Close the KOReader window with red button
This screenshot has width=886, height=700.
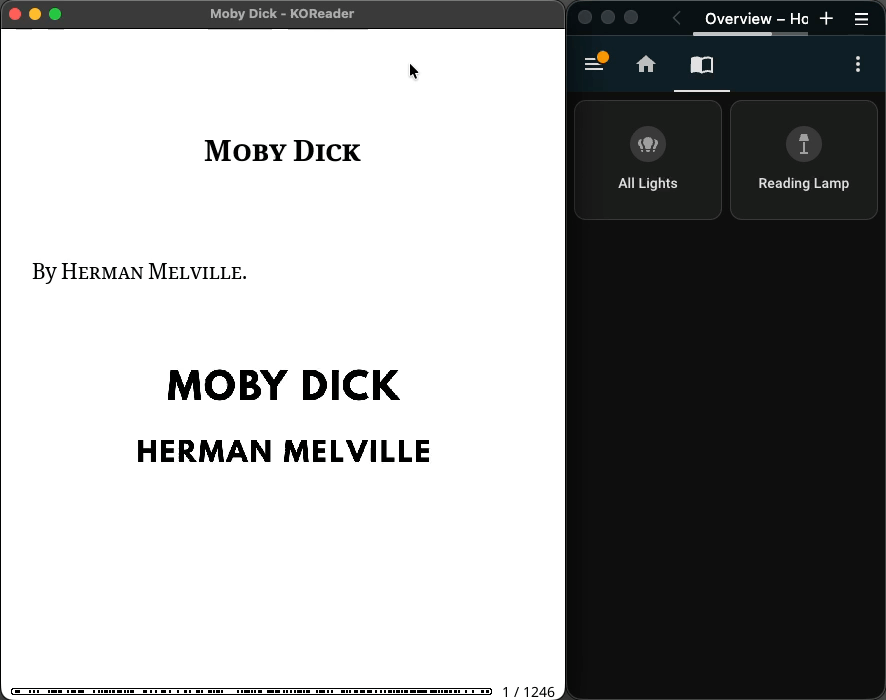[x=15, y=14]
